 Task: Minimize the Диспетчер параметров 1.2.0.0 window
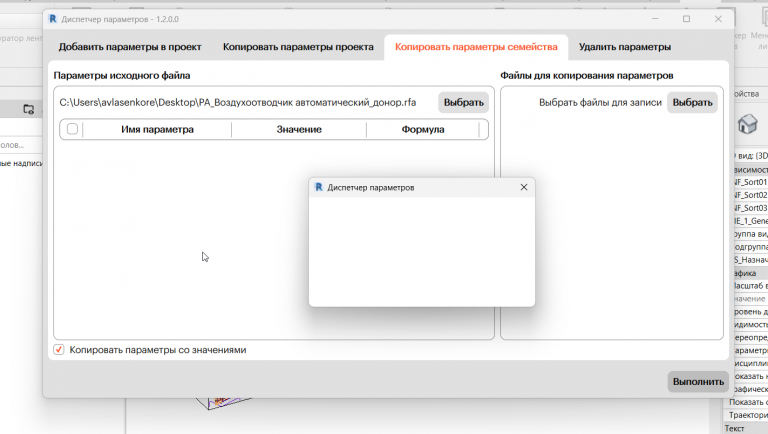coord(655,19)
